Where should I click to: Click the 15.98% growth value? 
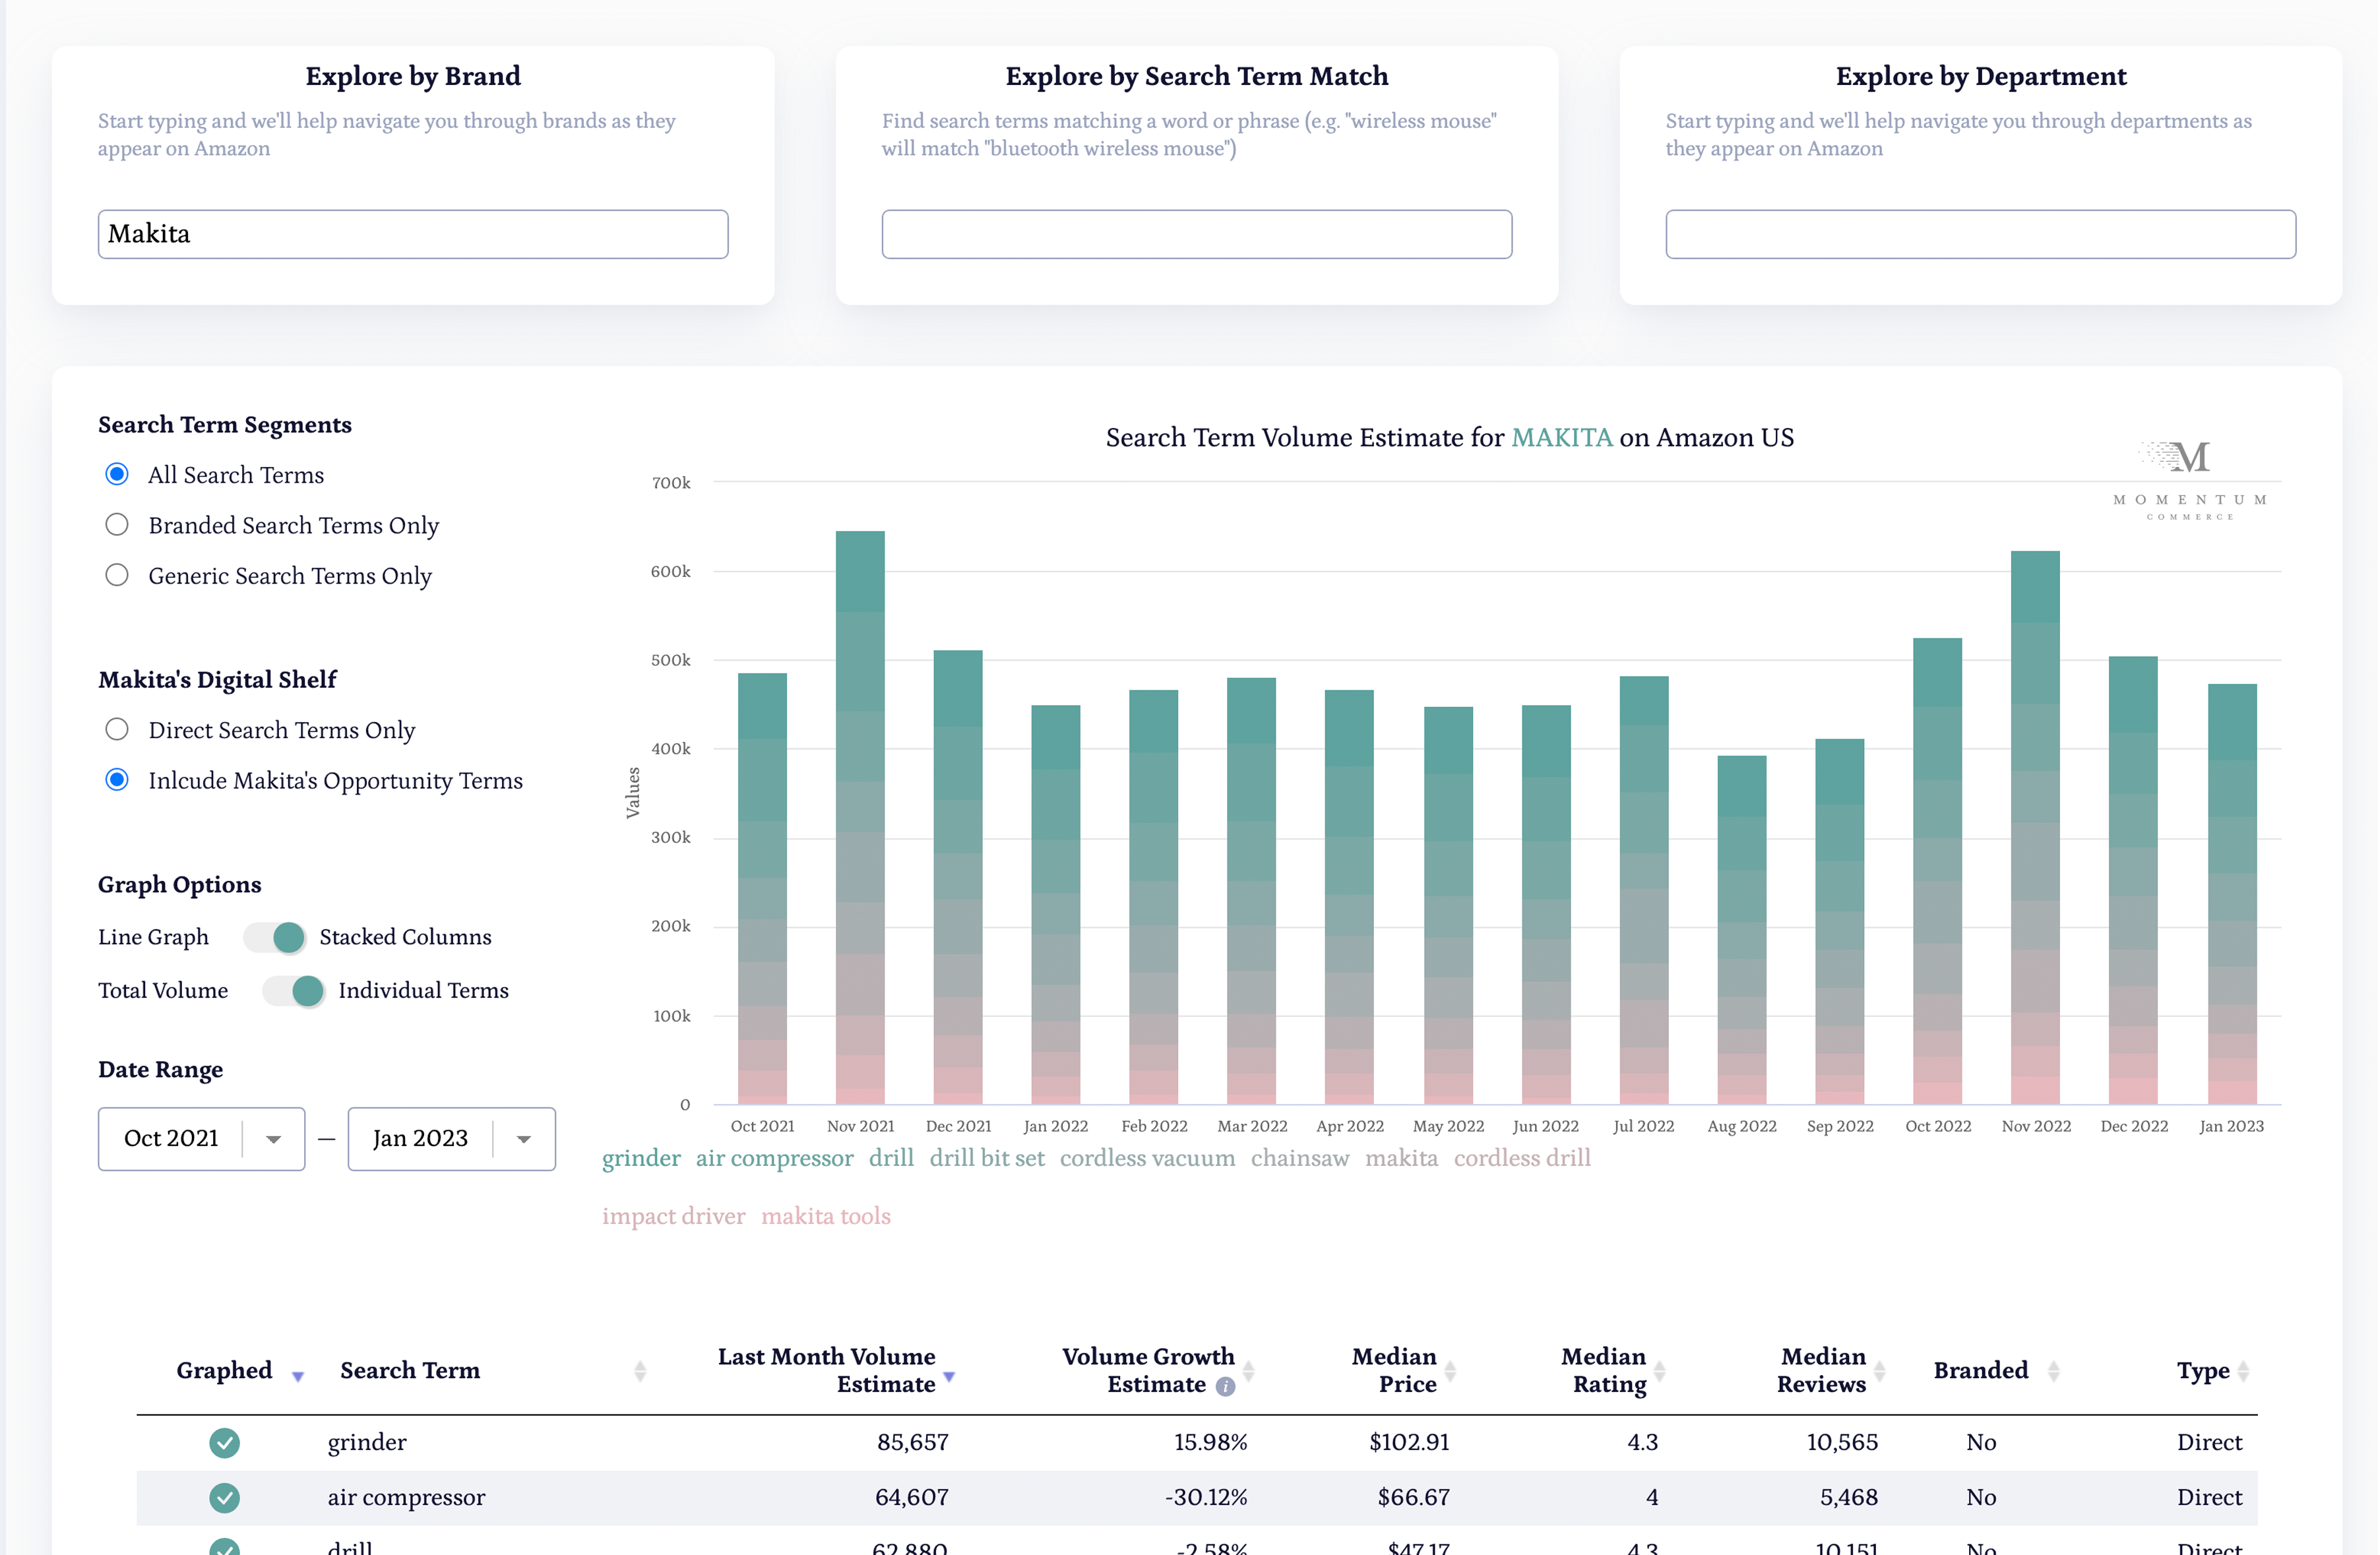pos(1210,1442)
